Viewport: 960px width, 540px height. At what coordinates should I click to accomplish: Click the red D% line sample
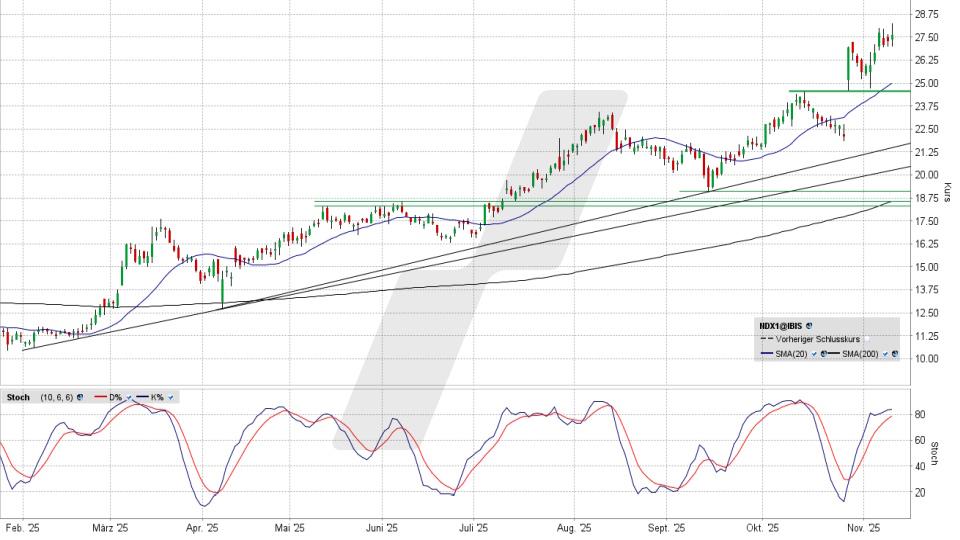point(100,397)
